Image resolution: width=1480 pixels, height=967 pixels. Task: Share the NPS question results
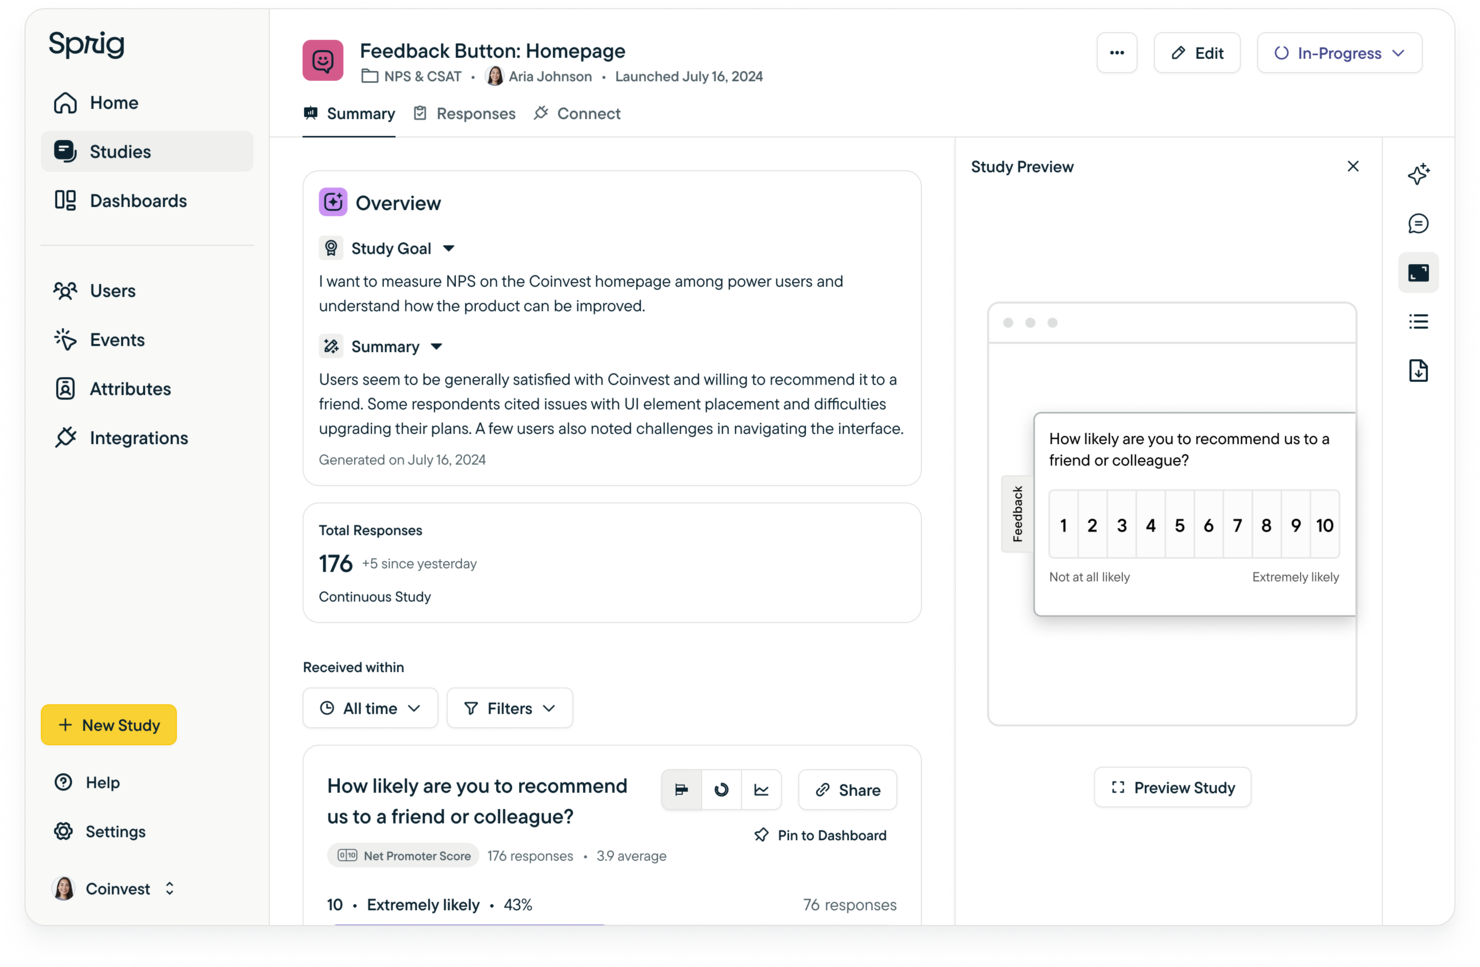[x=847, y=789]
